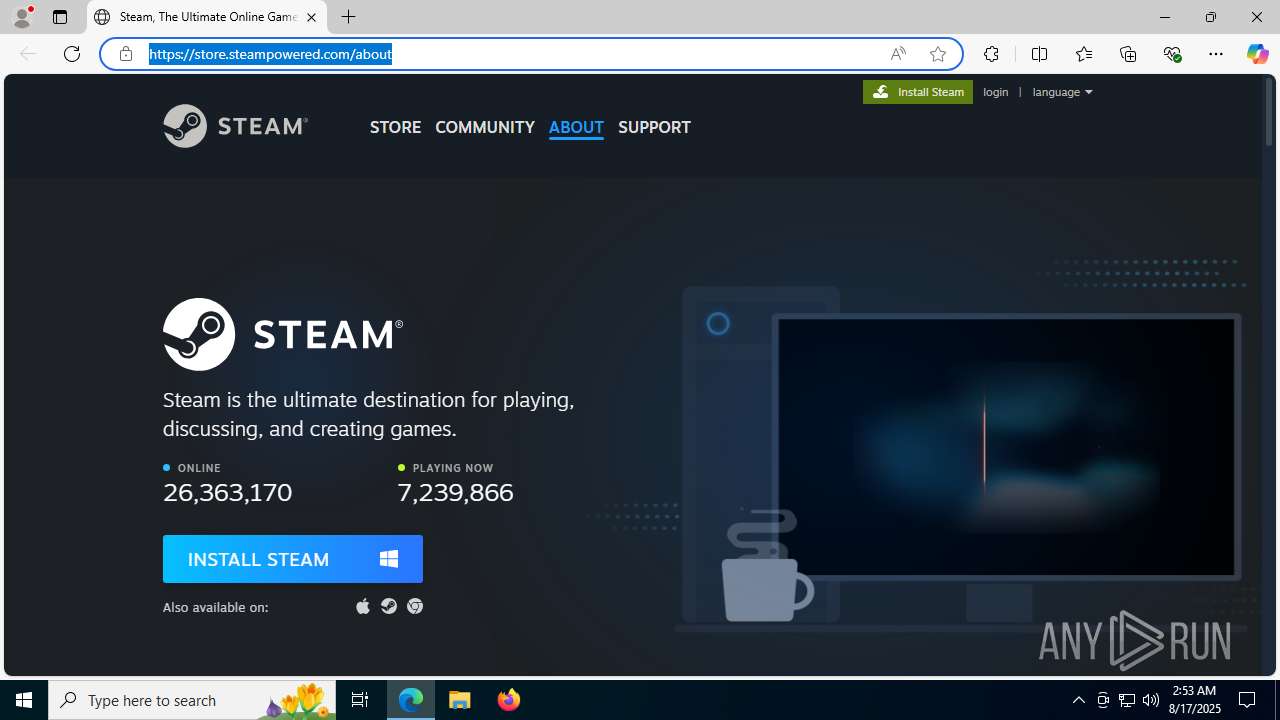Open the notification center icon
This screenshot has width=1280, height=720.
[x=1247, y=700]
